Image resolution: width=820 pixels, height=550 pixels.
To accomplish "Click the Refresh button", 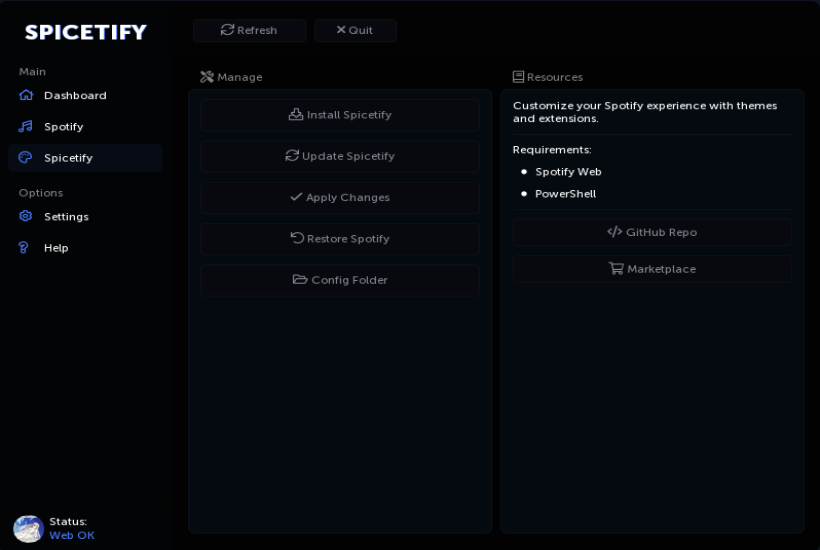I will (x=249, y=30).
